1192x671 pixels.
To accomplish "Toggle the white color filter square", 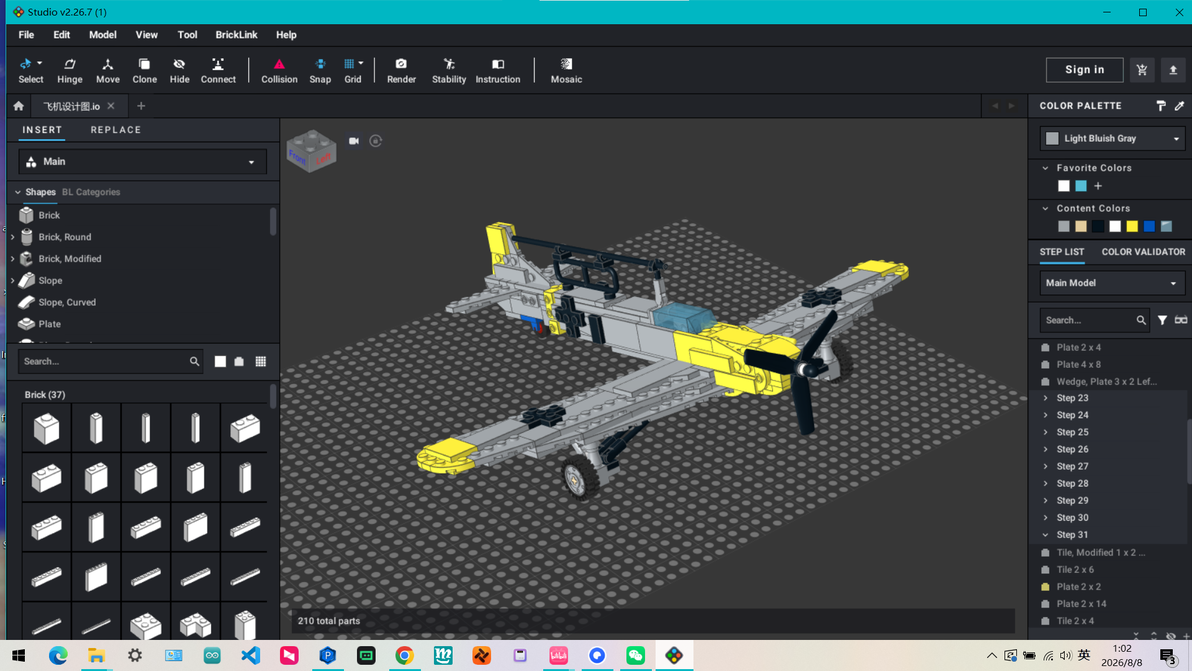I will [220, 362].
